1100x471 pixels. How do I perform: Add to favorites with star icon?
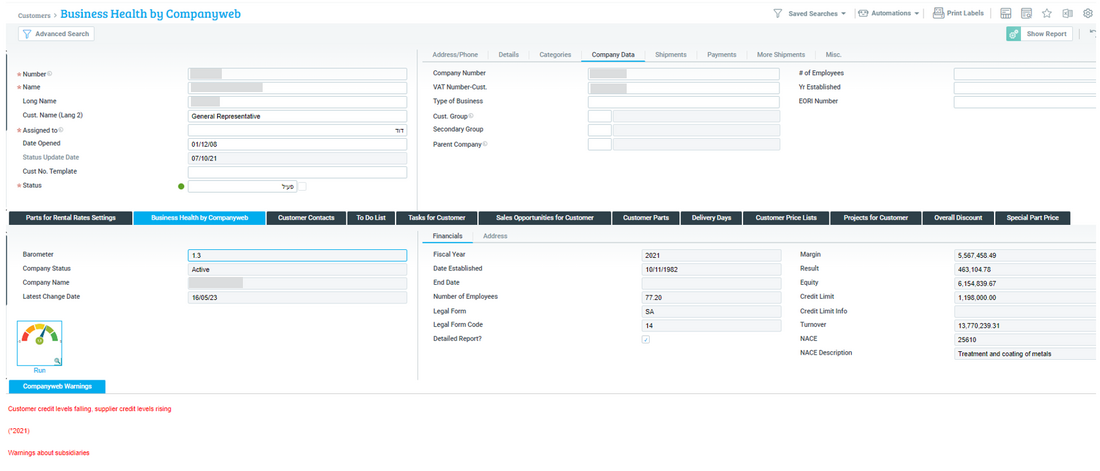pyautogui.click(x=1046, y=14)
